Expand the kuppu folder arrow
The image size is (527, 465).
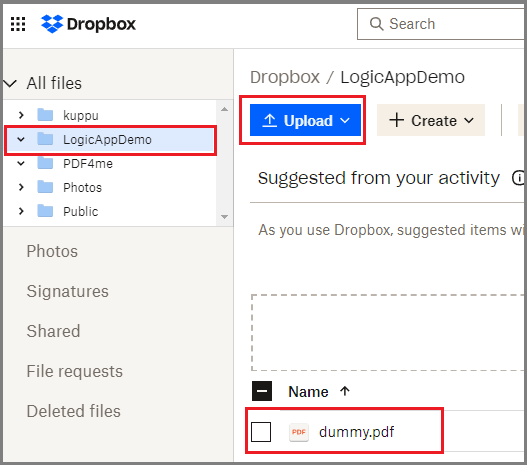[x=21, y=115]
